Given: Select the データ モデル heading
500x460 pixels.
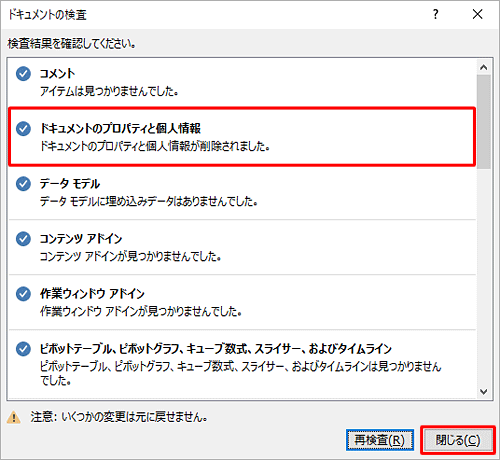Looking at the screenshot, I should [x=70, y=184].
